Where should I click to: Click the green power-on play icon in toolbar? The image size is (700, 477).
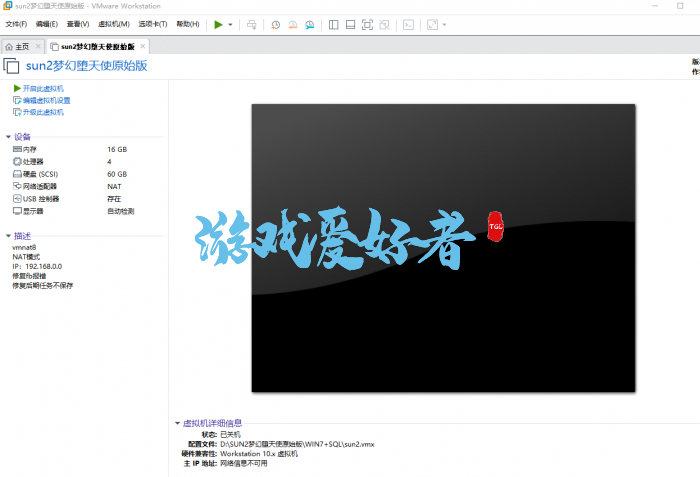point(218,25)
